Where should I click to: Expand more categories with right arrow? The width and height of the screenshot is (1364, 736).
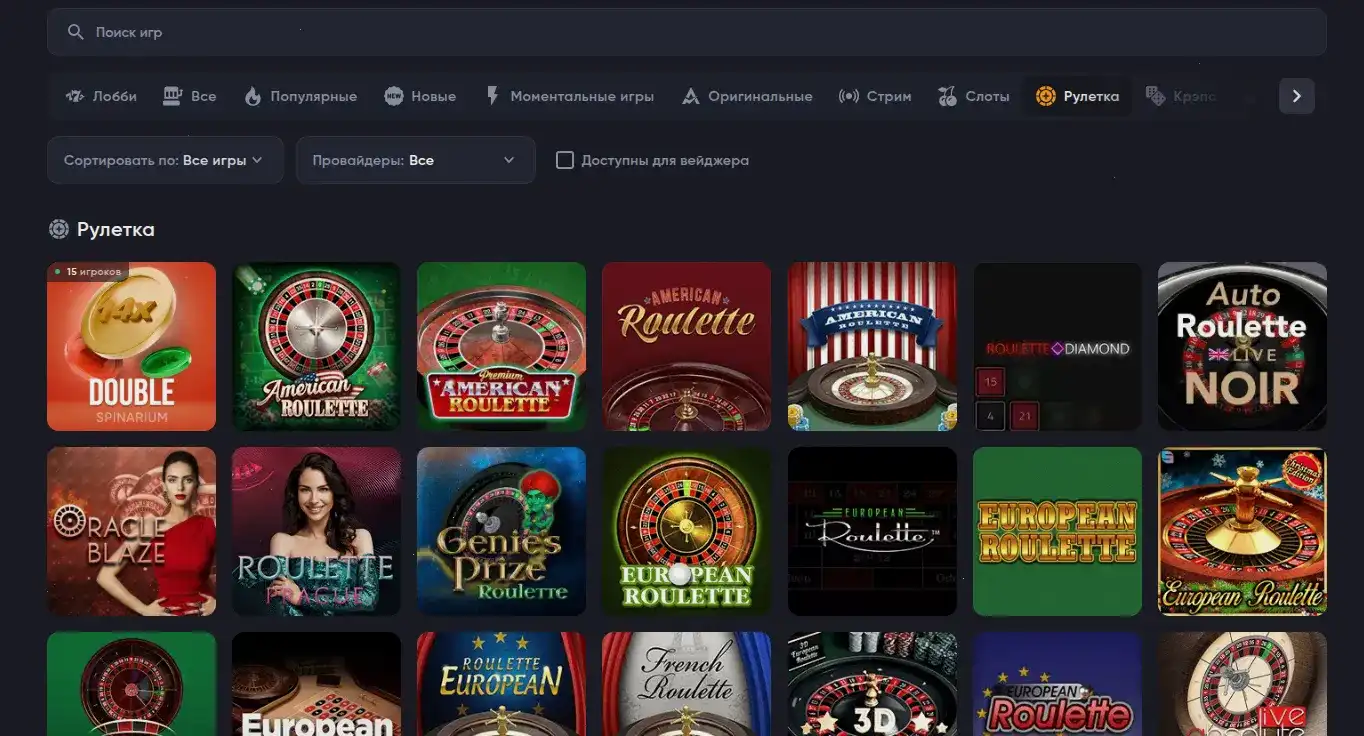tap(1296, 96)
